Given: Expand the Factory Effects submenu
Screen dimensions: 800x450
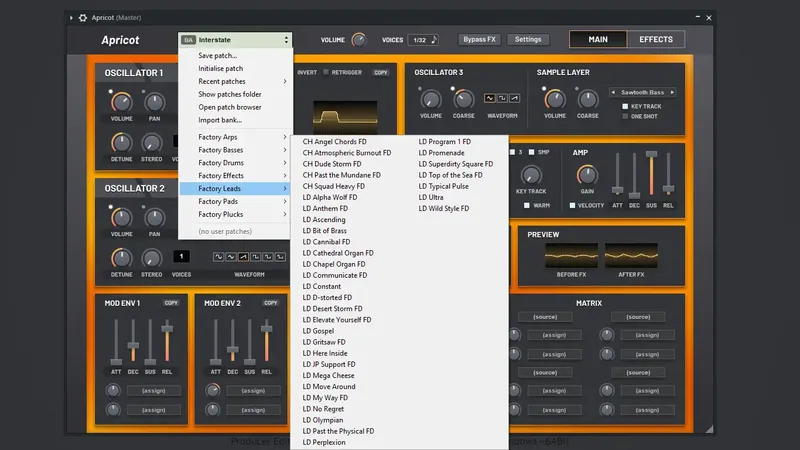Looking at the screenshot, I should point(235,176).
